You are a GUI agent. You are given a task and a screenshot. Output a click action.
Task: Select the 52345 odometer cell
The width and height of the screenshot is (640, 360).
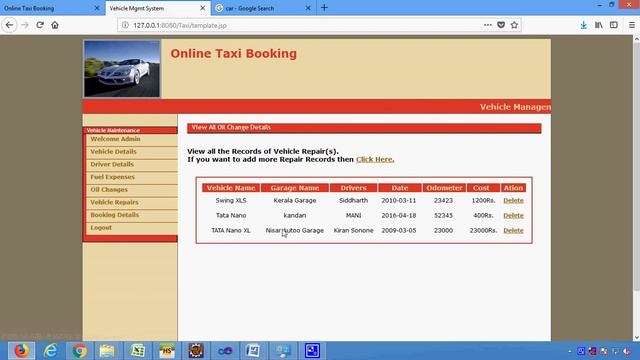[x=443, y=215]
